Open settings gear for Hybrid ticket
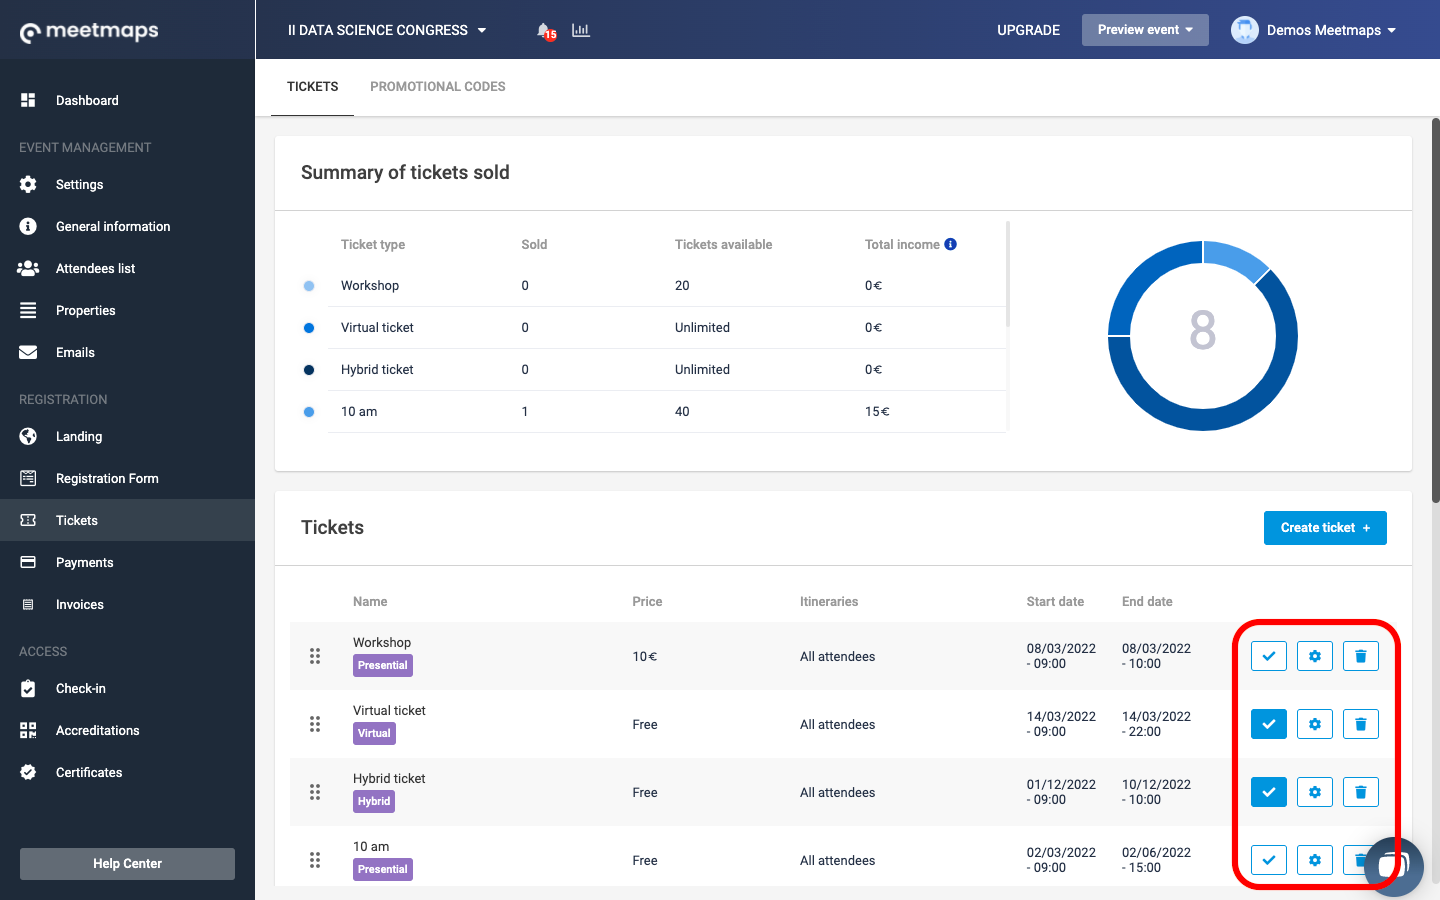1440x900 pixels. click(x=1314, y=792)
